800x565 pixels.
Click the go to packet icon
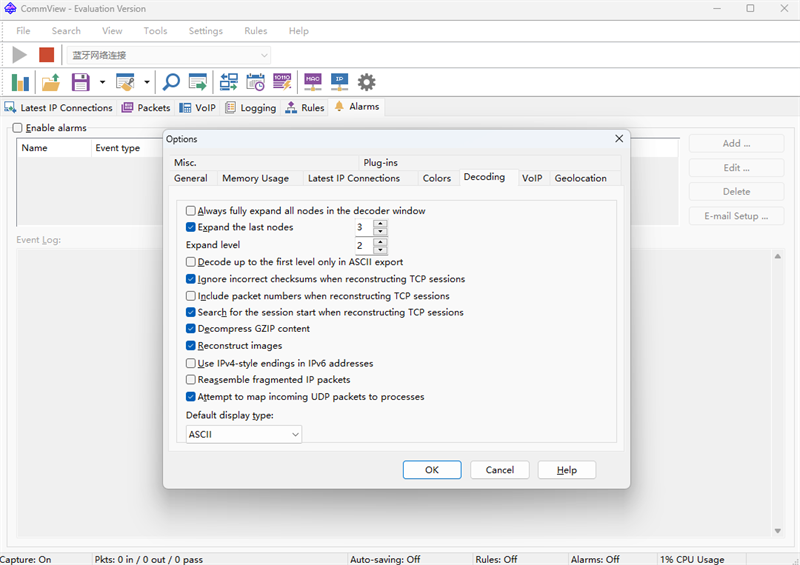(198, 82)
